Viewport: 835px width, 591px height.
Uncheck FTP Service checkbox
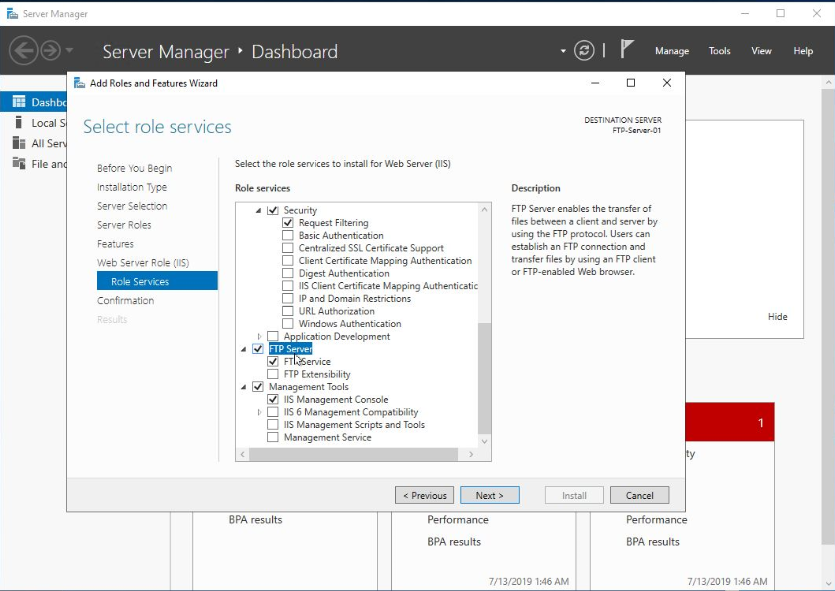click(273, 362)
